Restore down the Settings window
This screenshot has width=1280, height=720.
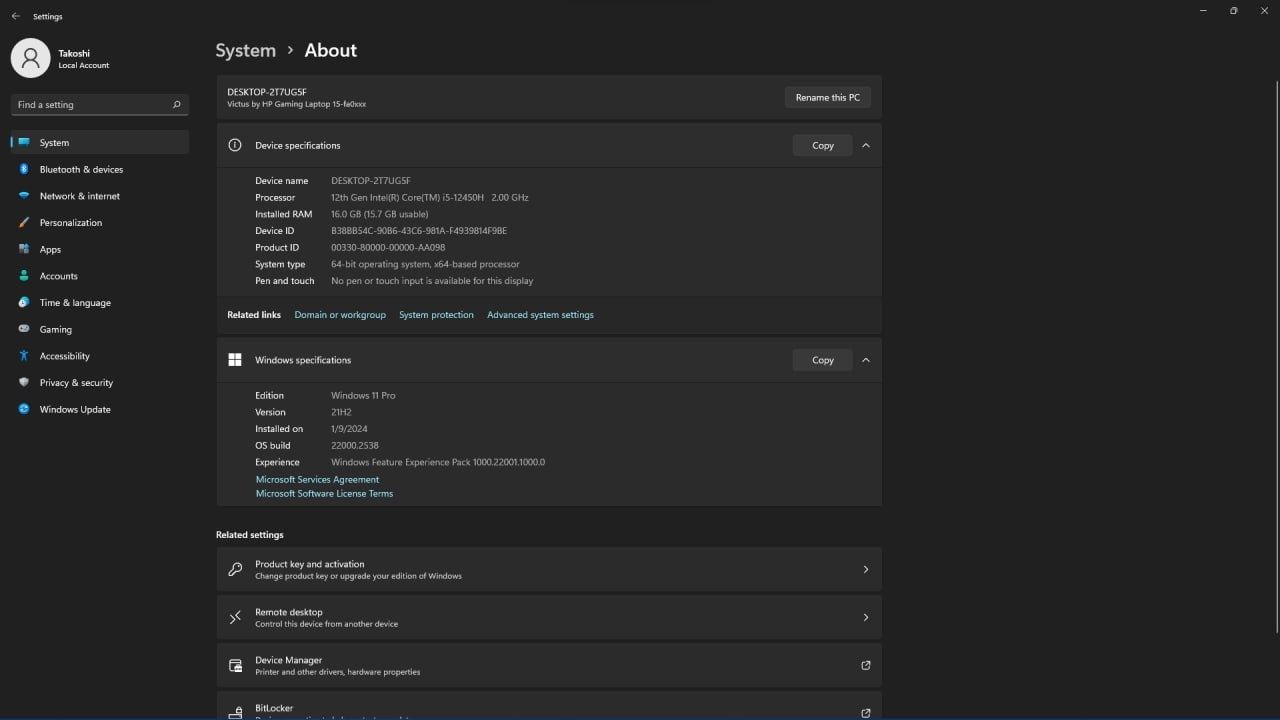click(1233, 11)
